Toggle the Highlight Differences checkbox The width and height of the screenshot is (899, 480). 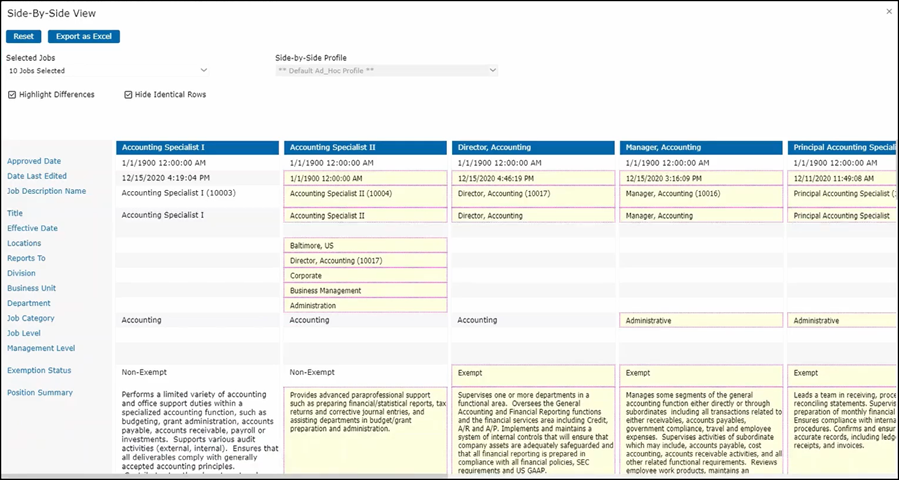pos(12,95)
